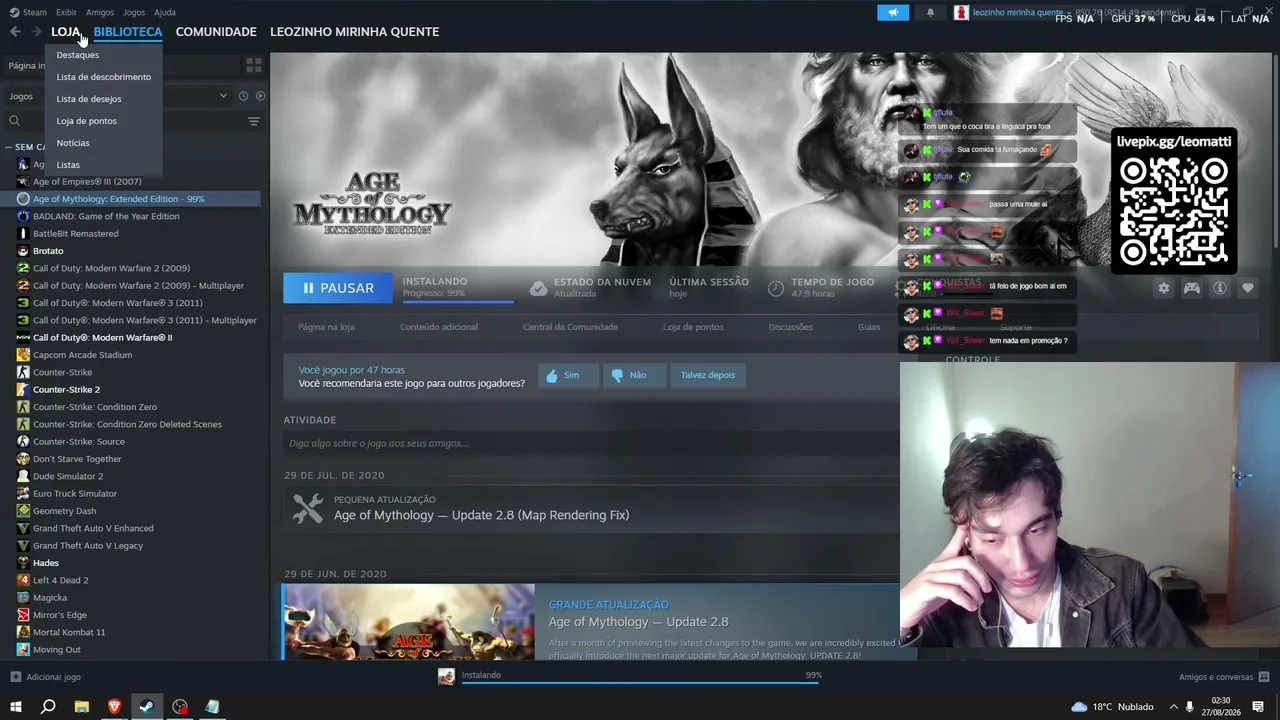Open Conteúdo adicional link
Image resolution: width=1280 pixels, height=720 pixels.
[x=439, y=327]
